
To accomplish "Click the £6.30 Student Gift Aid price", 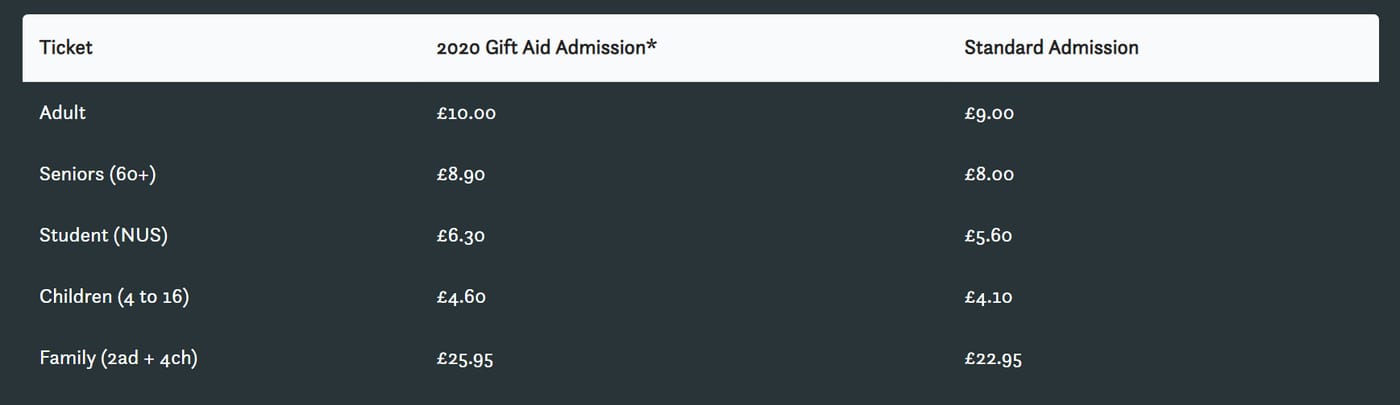I will (x=461, y=236).
